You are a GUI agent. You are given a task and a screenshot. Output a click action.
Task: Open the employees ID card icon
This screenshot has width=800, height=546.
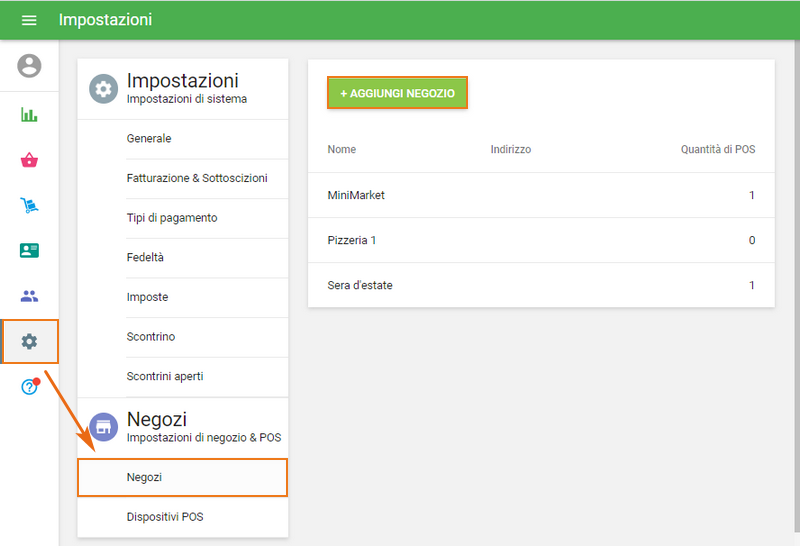29,251
